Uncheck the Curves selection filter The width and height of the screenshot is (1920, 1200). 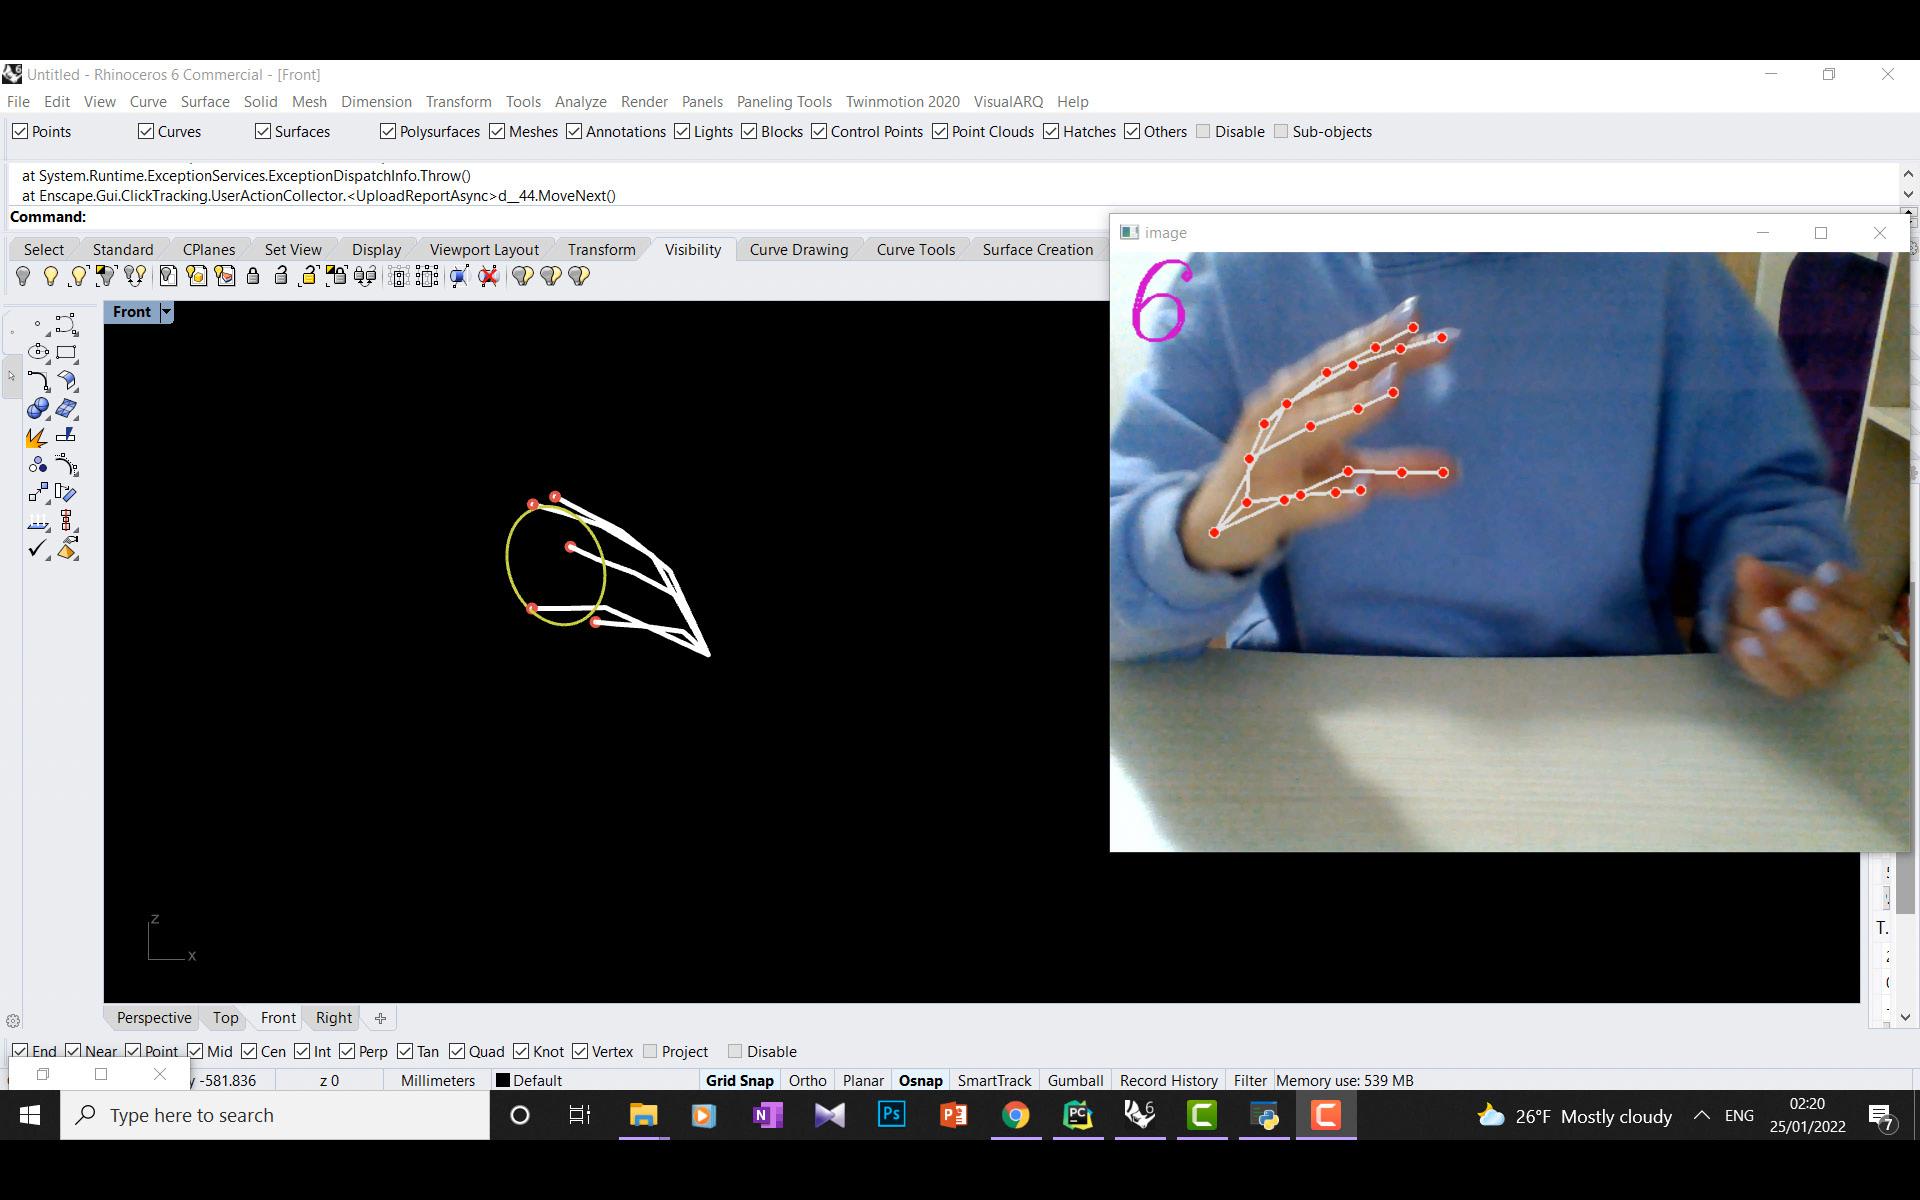click(146, 132)
